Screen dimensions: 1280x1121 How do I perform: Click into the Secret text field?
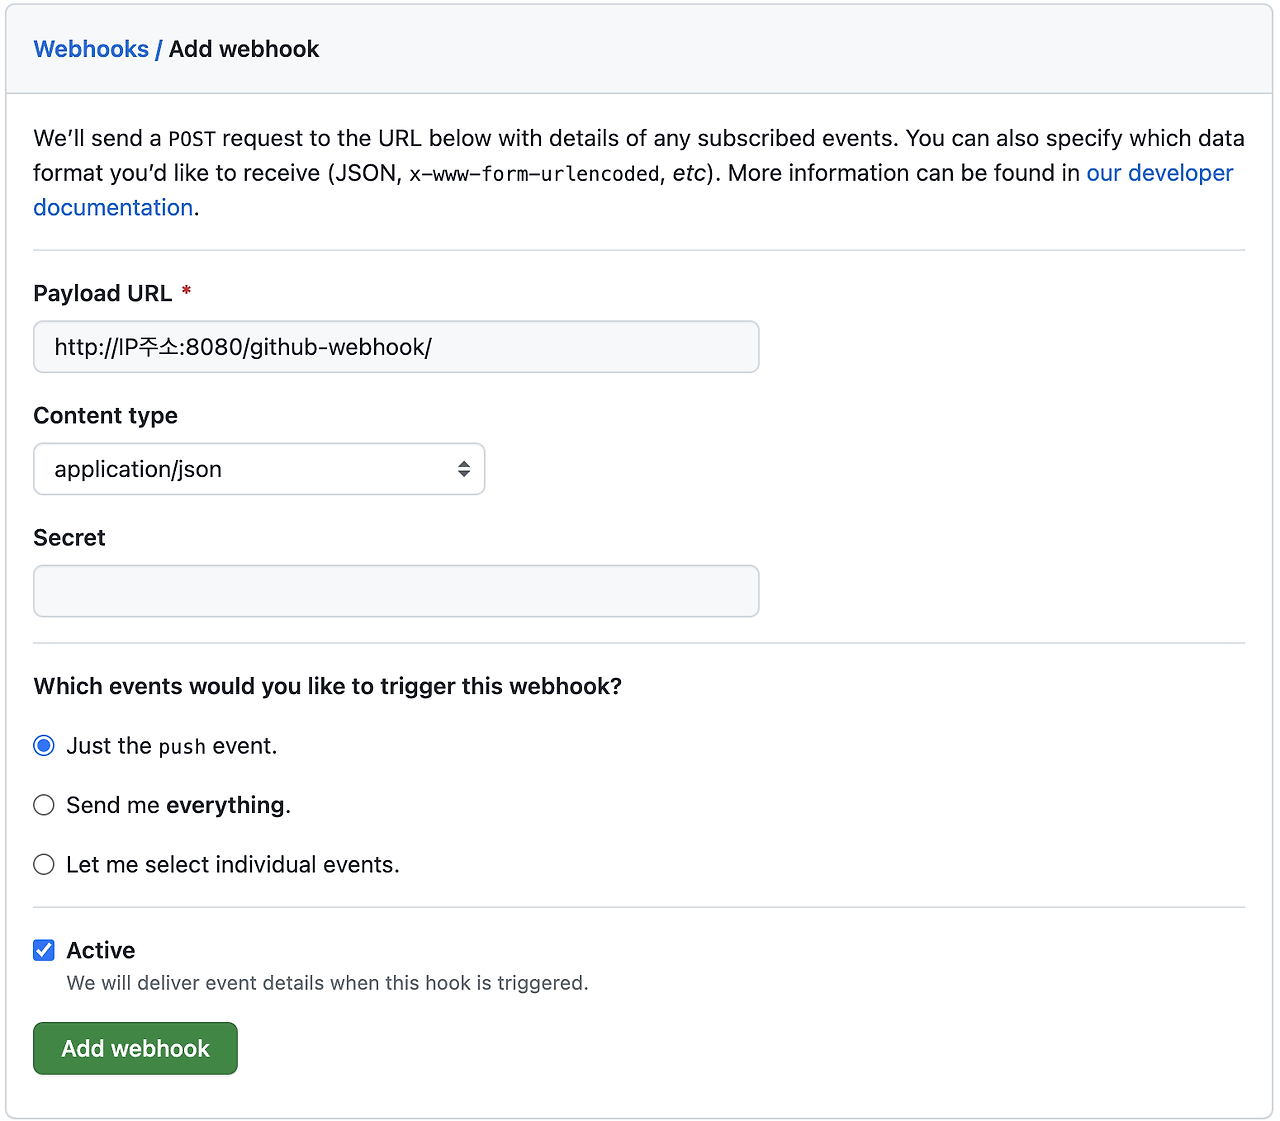396,591
